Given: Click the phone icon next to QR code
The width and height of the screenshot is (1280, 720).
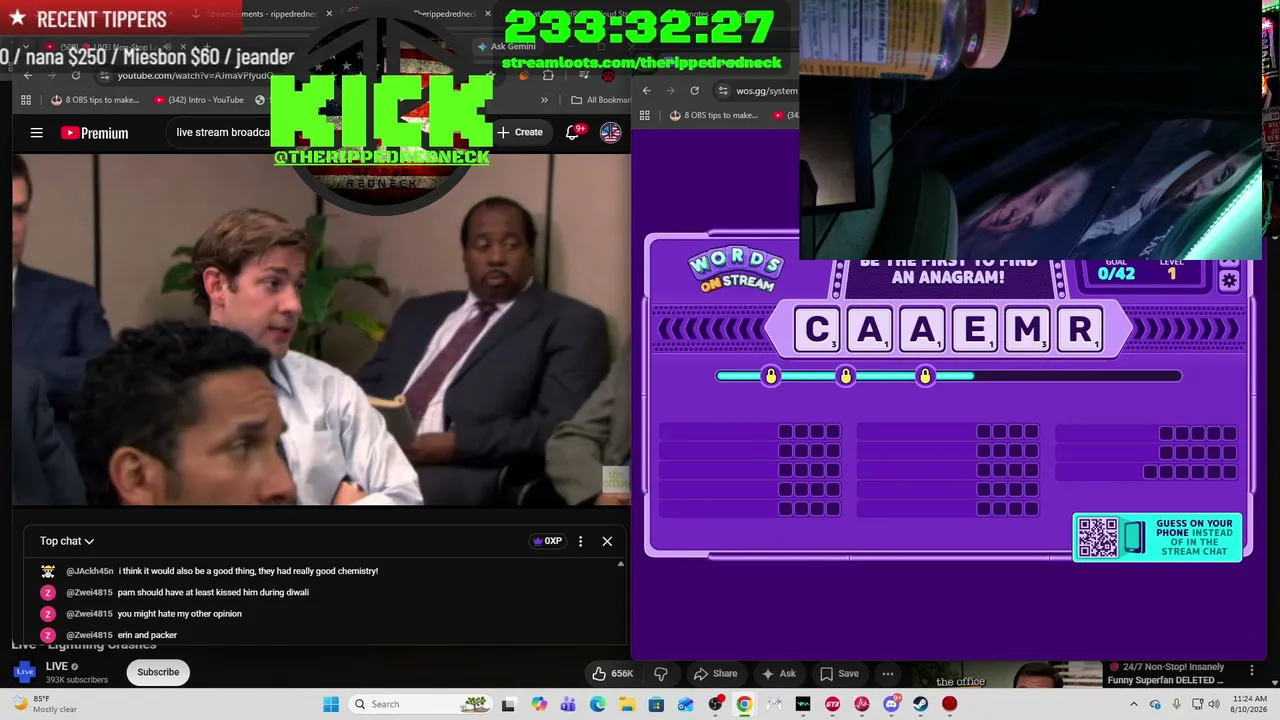Looking at the screenshot, I should tap(1133, 537).
